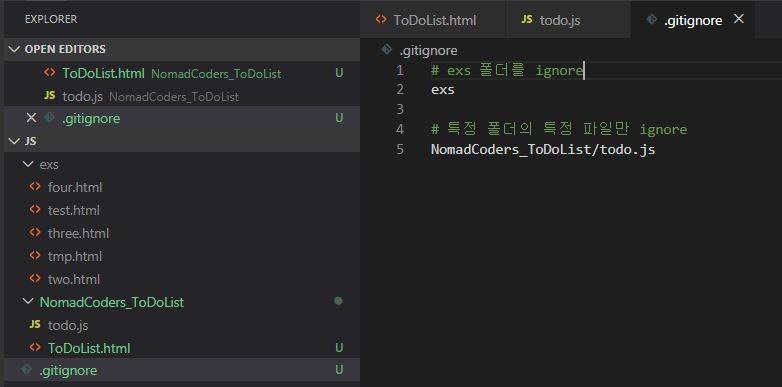The image size is (782, 387).
Task: Click the 'exs' entry on line 2
Action: click(x=443, y=90)
